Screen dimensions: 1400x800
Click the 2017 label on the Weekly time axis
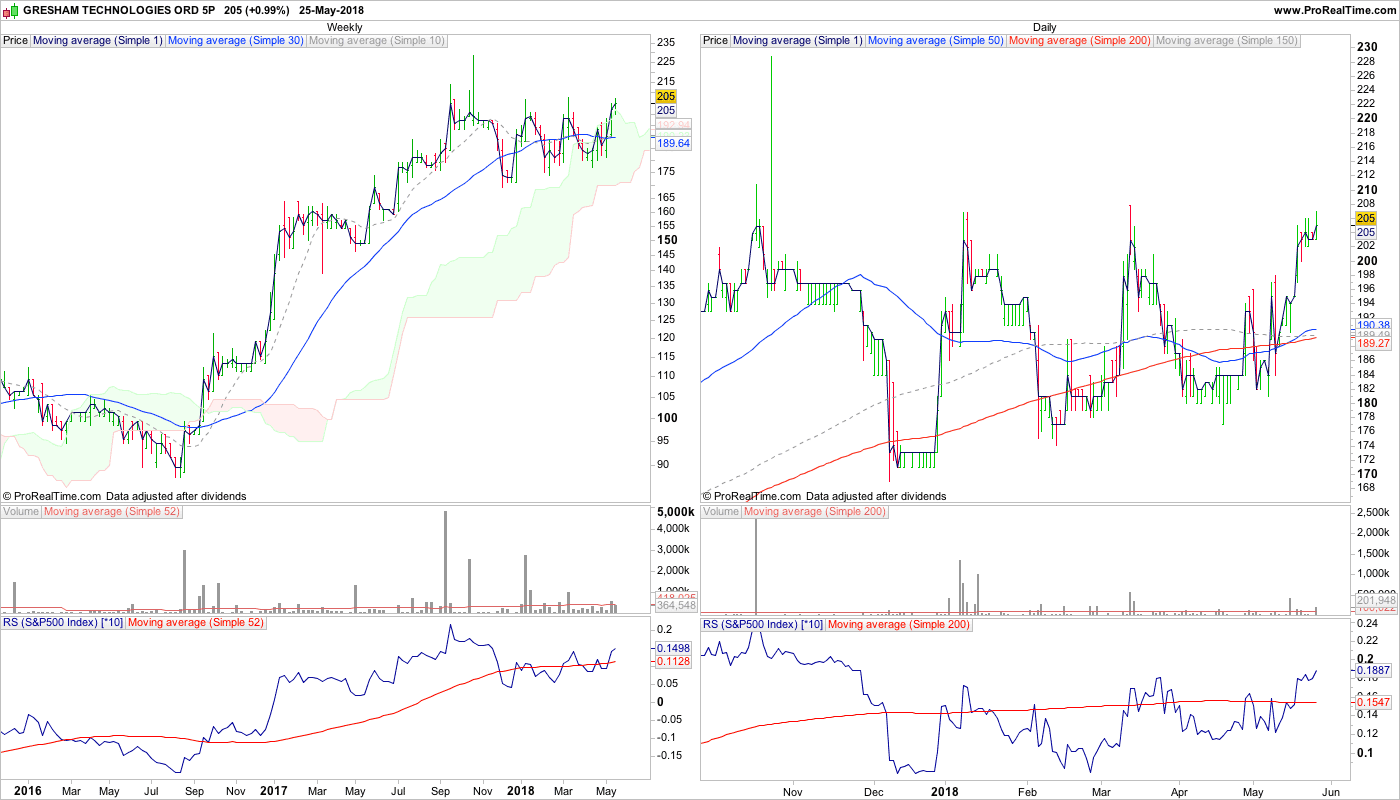click(x=274, y=791)
